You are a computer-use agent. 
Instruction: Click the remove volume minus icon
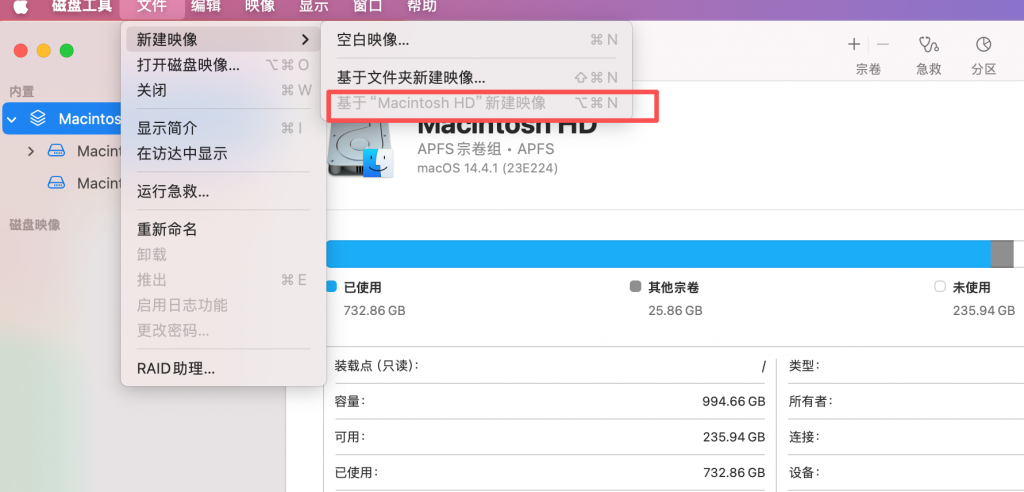tap(882, 45)
